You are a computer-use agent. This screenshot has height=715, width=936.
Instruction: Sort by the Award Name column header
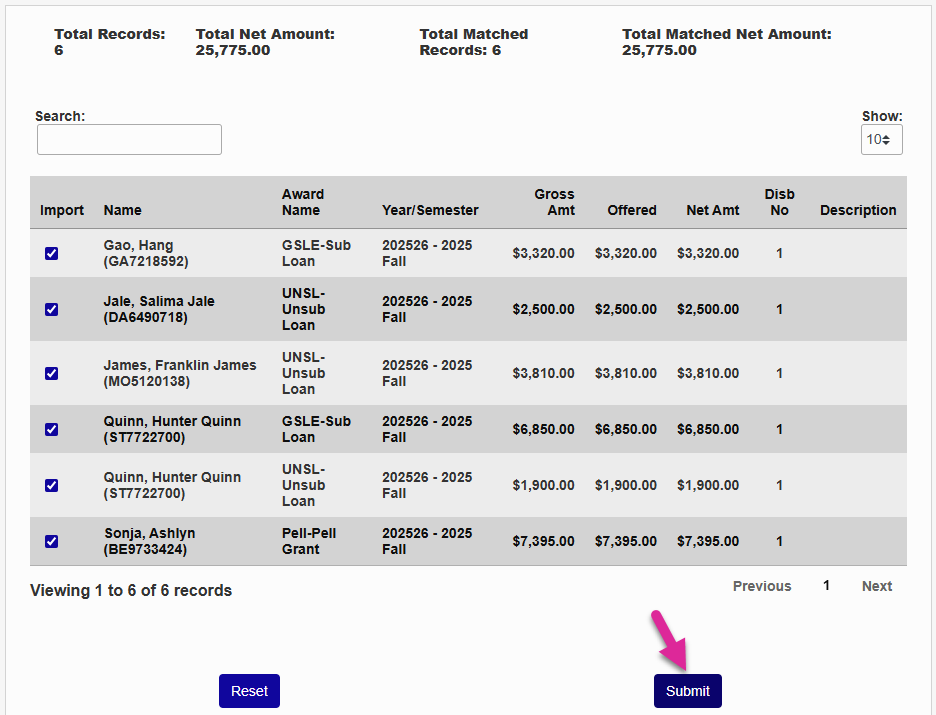[x=302, y=203]
